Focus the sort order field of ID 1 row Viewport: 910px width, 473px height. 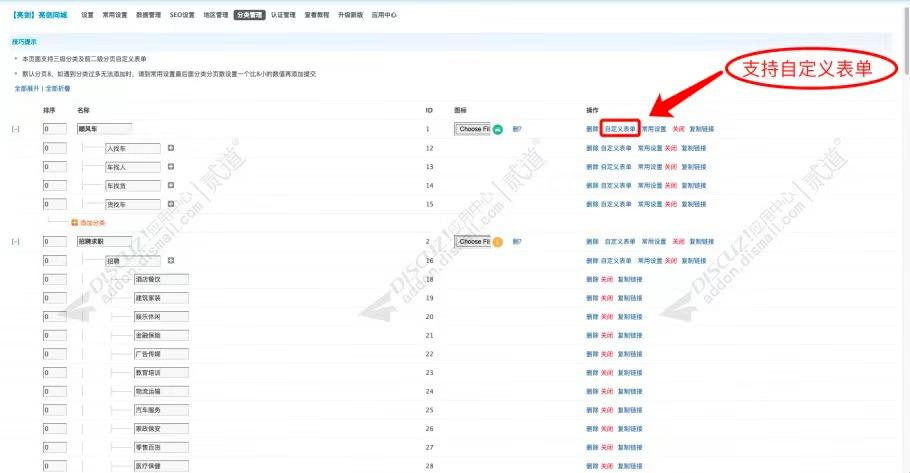[x=55, y=129]
